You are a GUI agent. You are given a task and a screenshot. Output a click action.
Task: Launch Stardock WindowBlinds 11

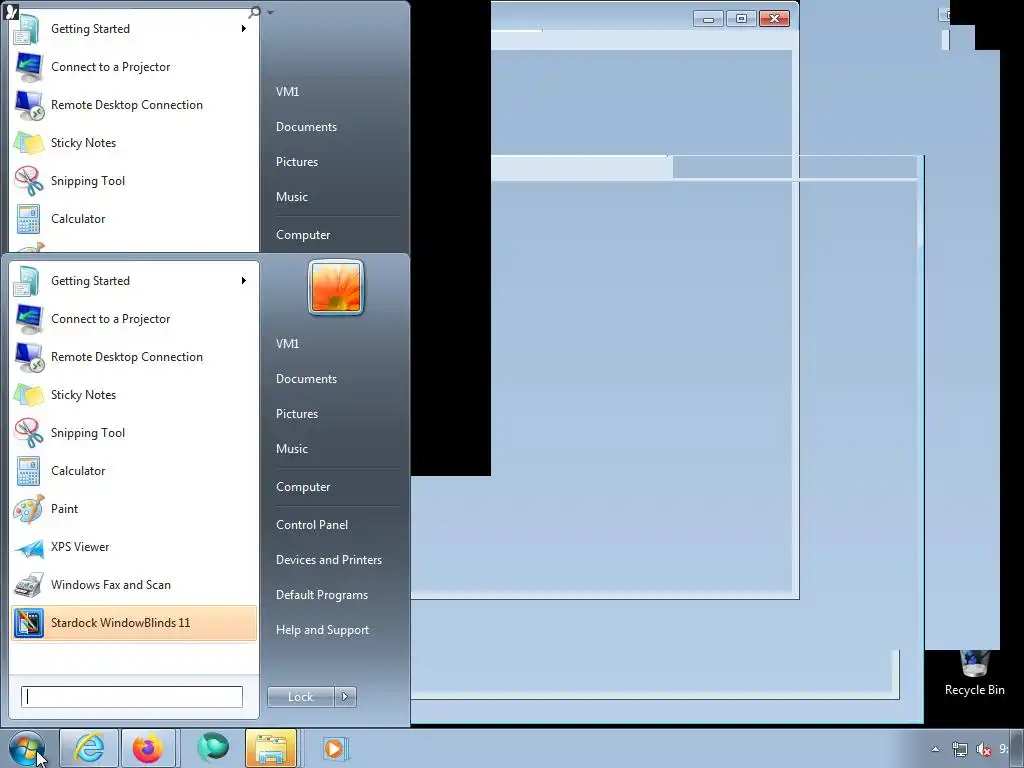click(133, 623)
